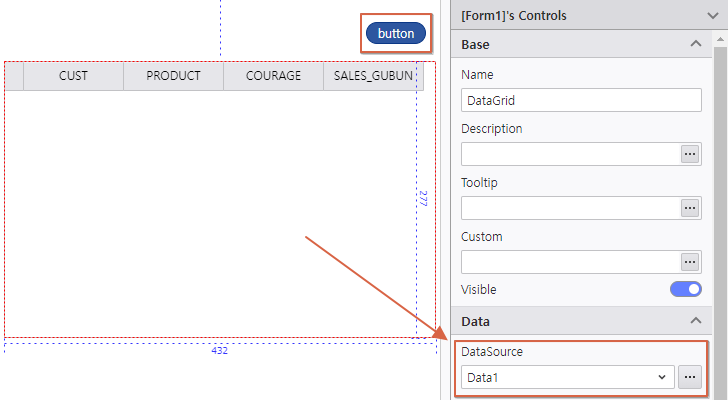Open the Description ellipsis editor button
This screenshot has height=400, width=728.
pos(690,154)
